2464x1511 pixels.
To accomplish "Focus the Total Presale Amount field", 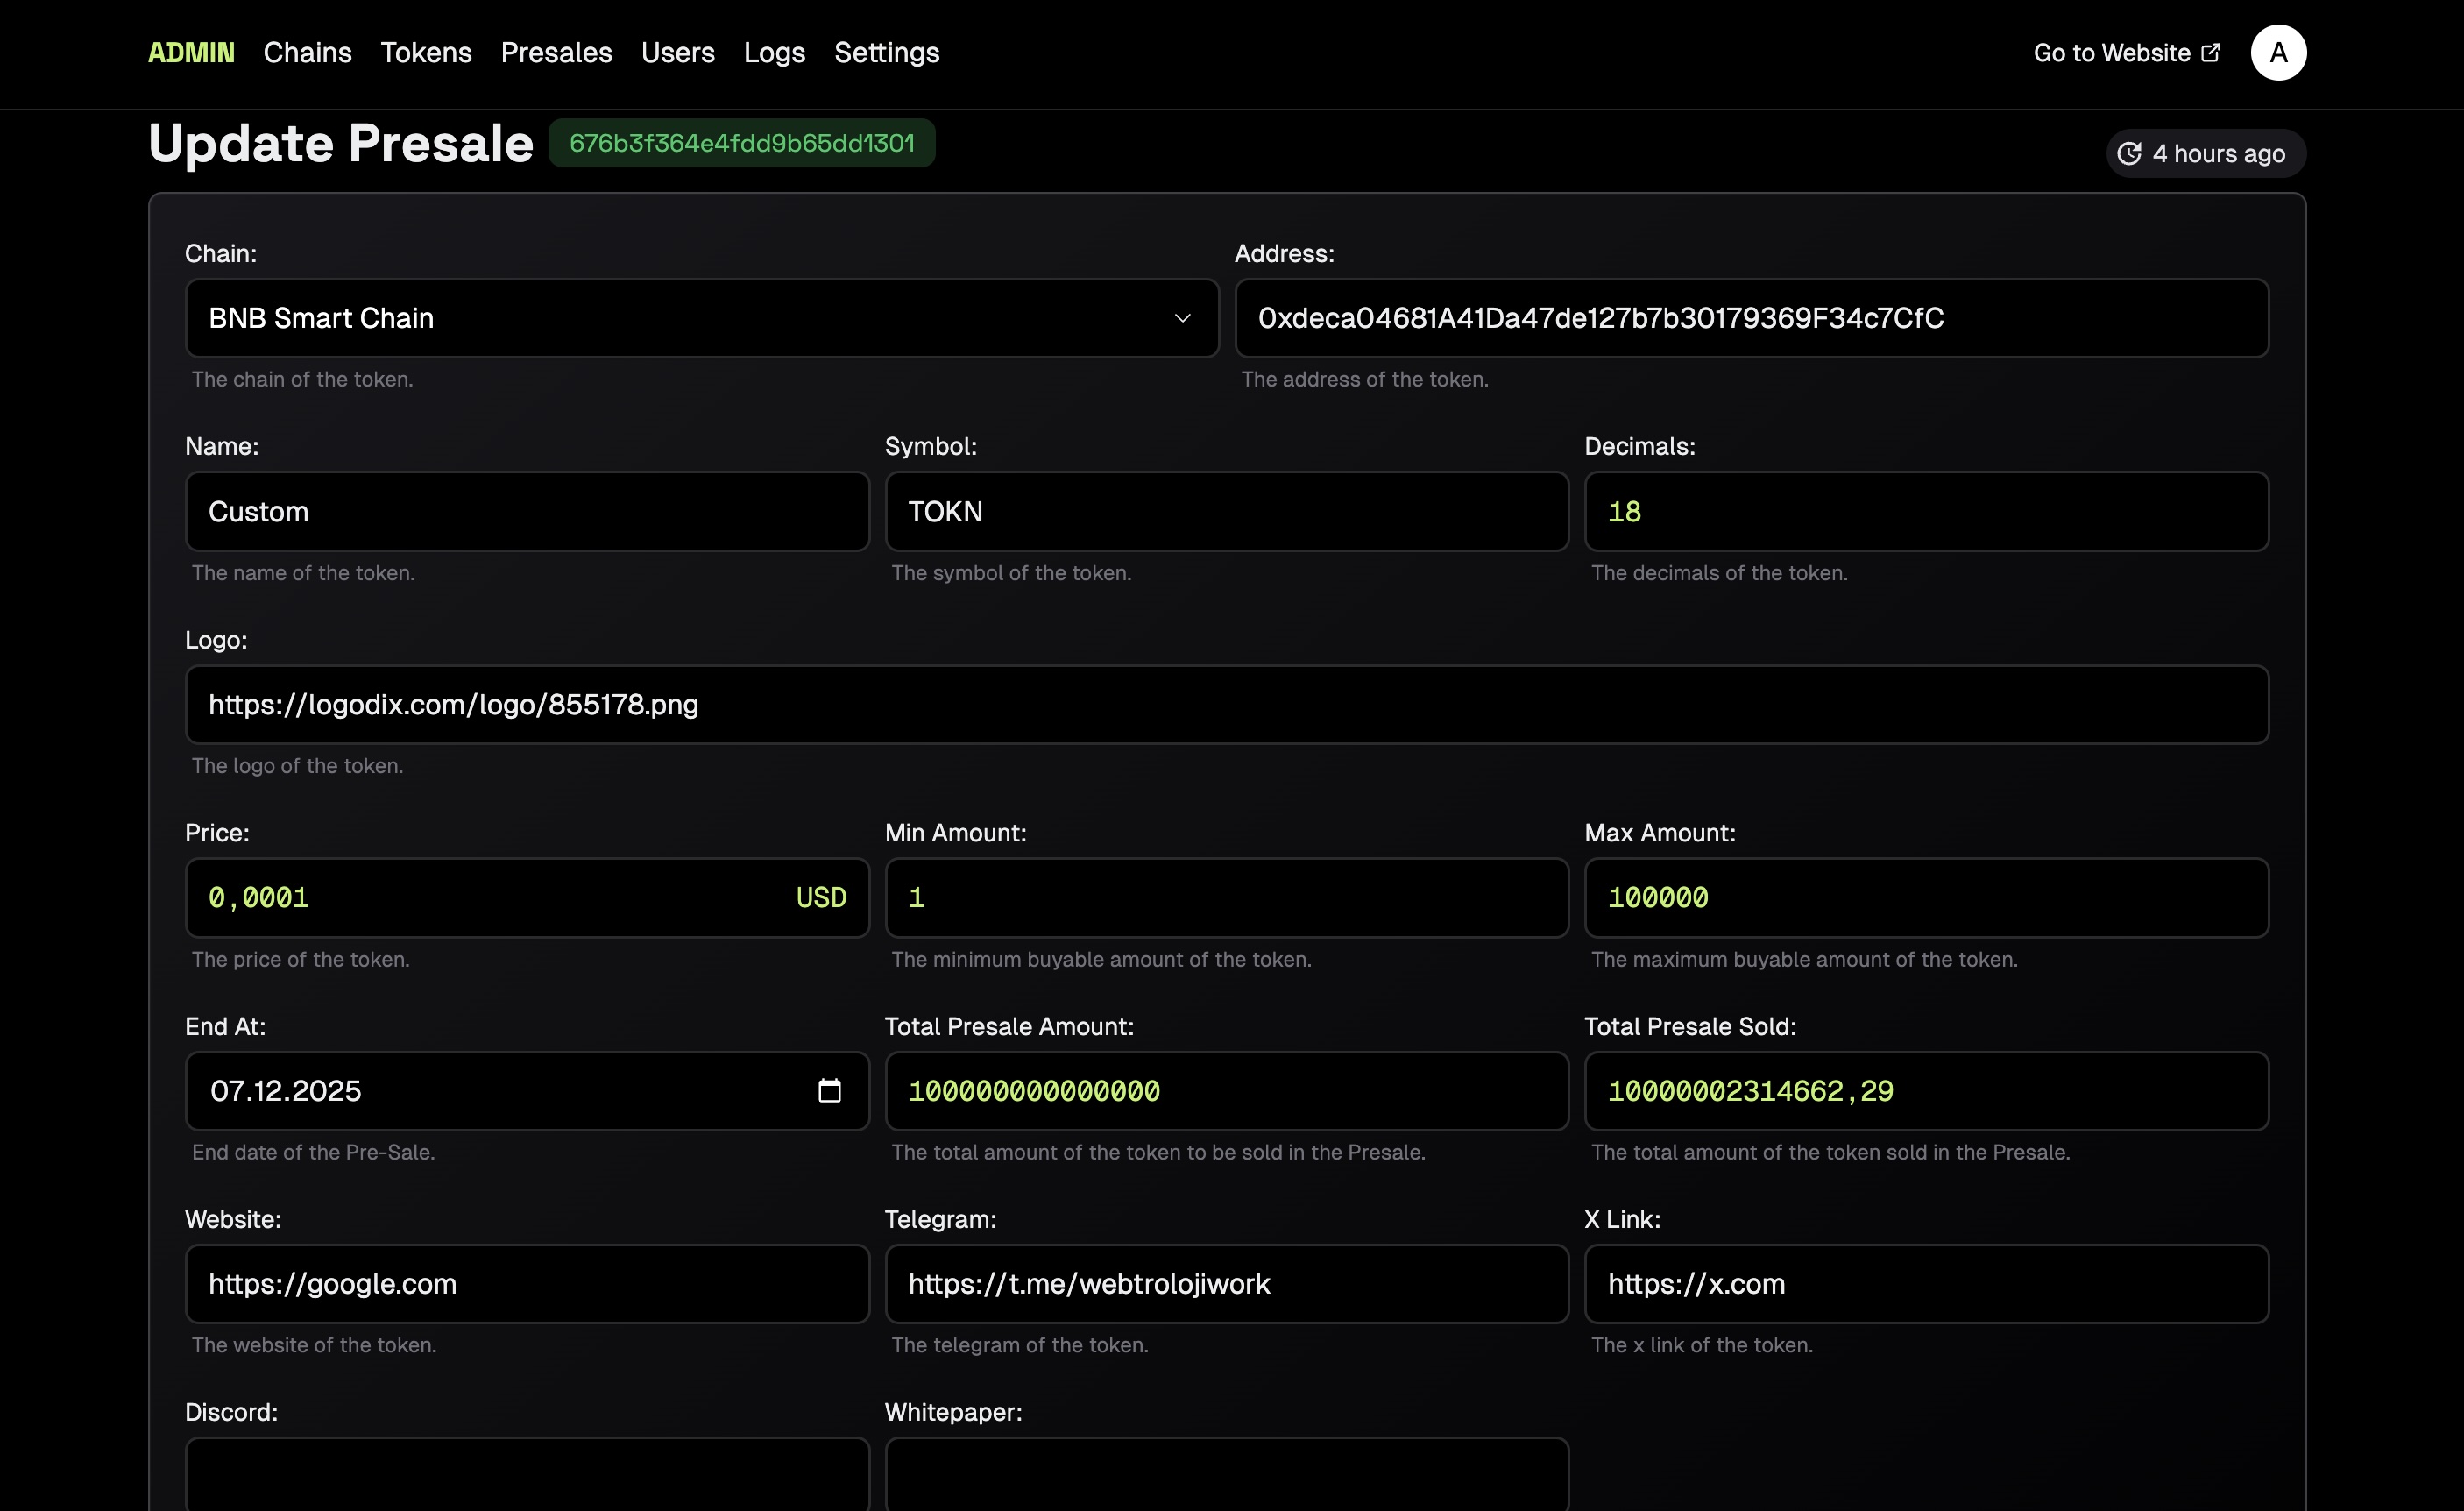I will (x=1226, y=1090).
